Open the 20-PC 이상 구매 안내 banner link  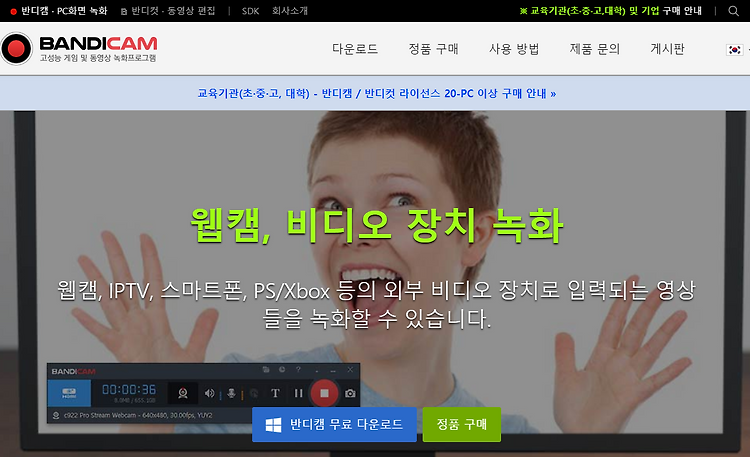coord(377,93)
